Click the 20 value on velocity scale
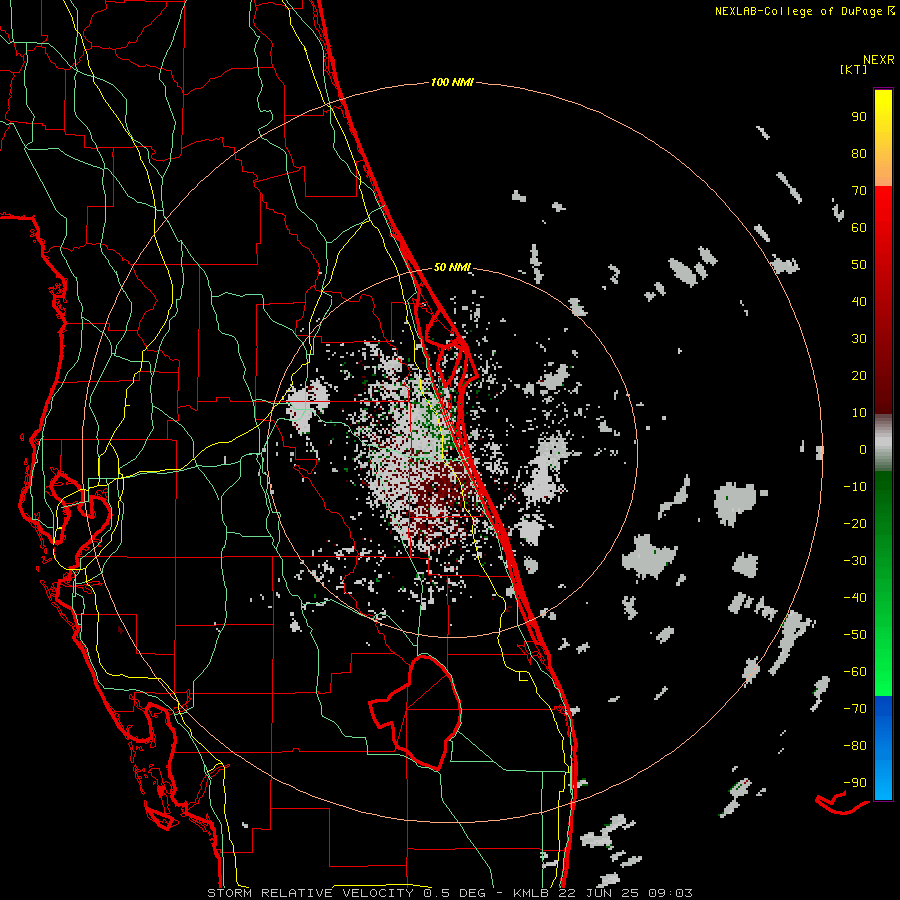The width and height of the screenshot is (900, 900). tap(859, 375)
